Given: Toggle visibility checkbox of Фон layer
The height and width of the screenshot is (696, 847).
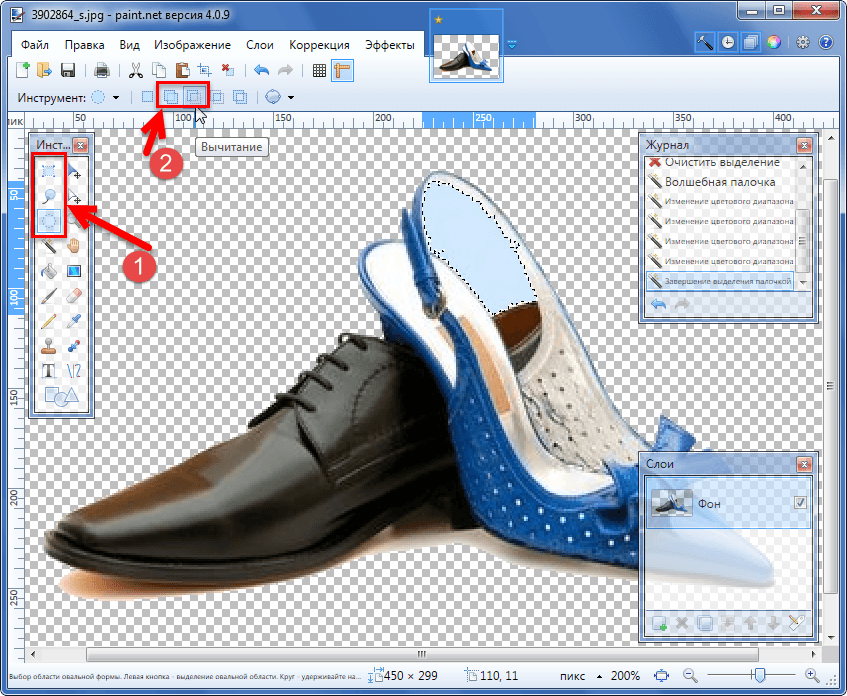Looking at the screenshot, I should 800,503.
